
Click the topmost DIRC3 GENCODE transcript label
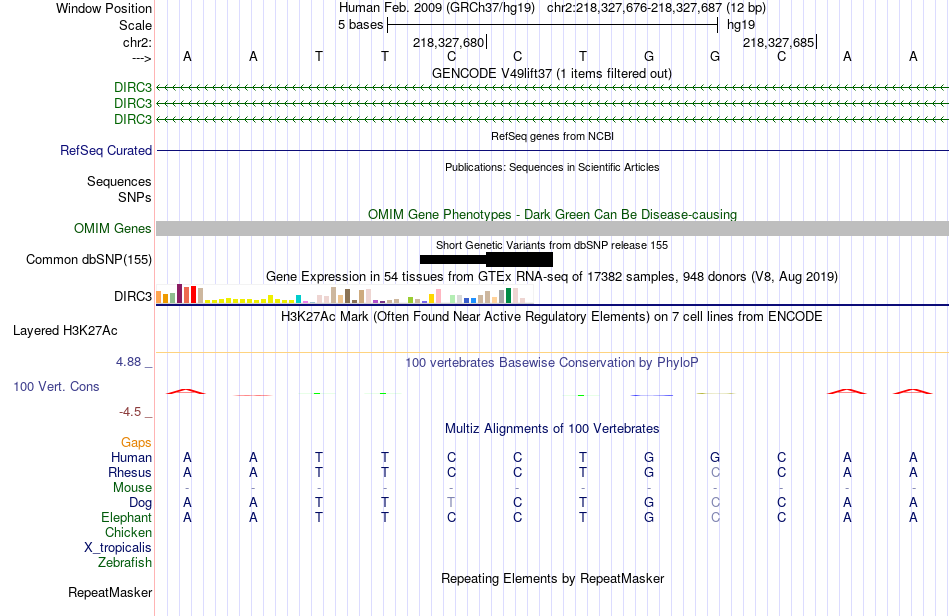pyautogui.click(x=133, y=87)
